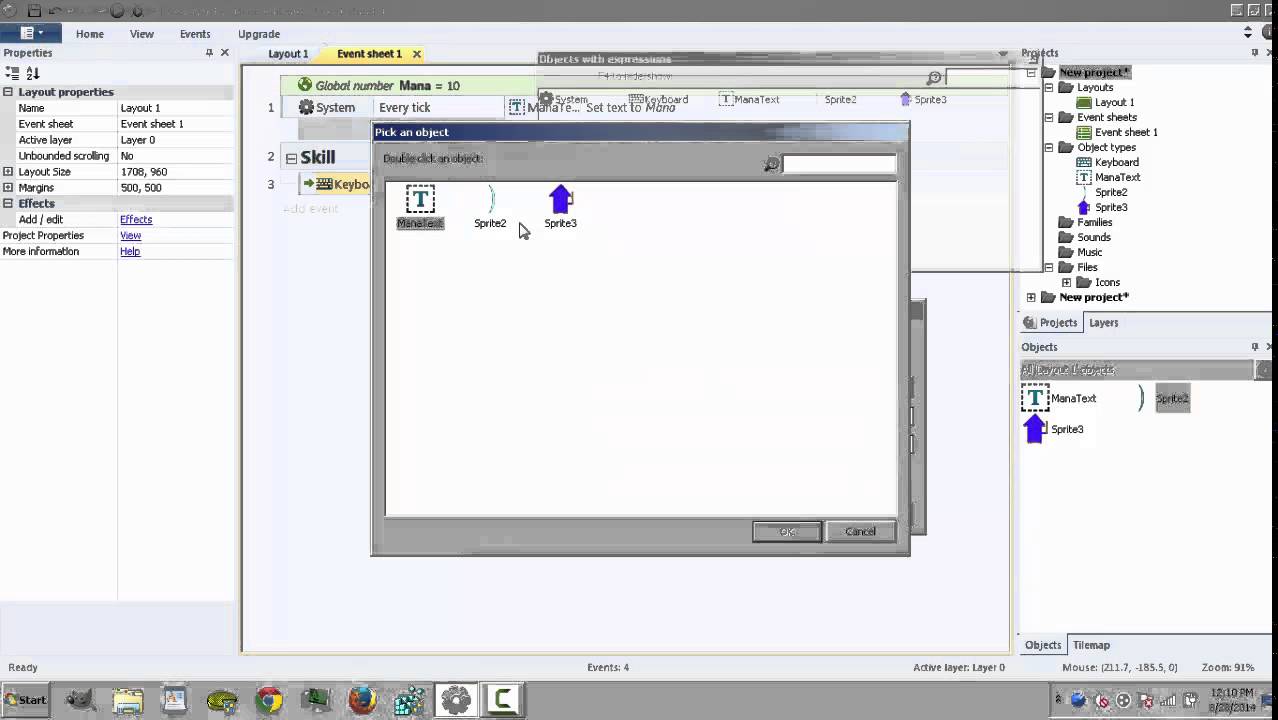Collapse the Event sheets folder in Projects
The width and height of the screenshot is (1278, 720).
point(1049,118)
